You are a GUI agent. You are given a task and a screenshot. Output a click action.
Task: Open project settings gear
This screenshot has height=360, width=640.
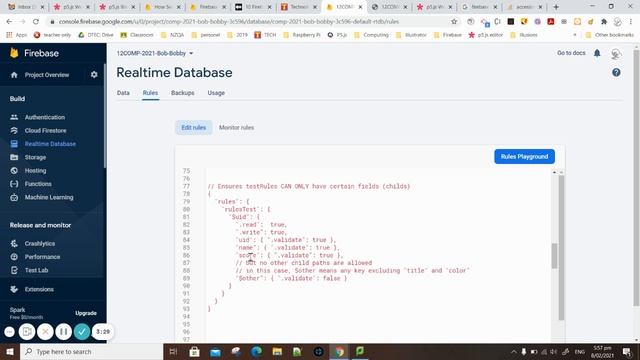94,75
